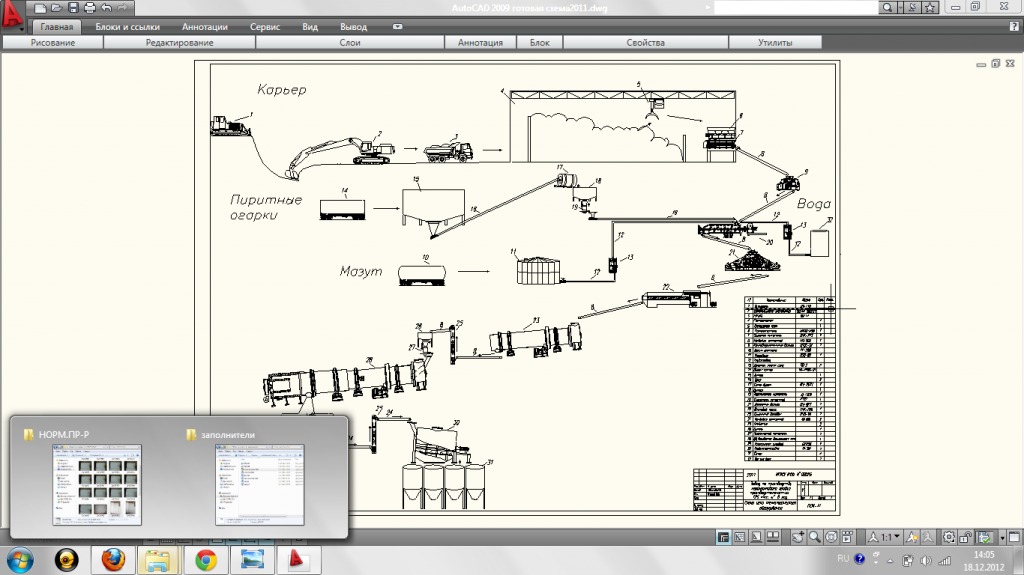
Task: Expand the application menu arrow below logo
Action: (x=22, y=29)
